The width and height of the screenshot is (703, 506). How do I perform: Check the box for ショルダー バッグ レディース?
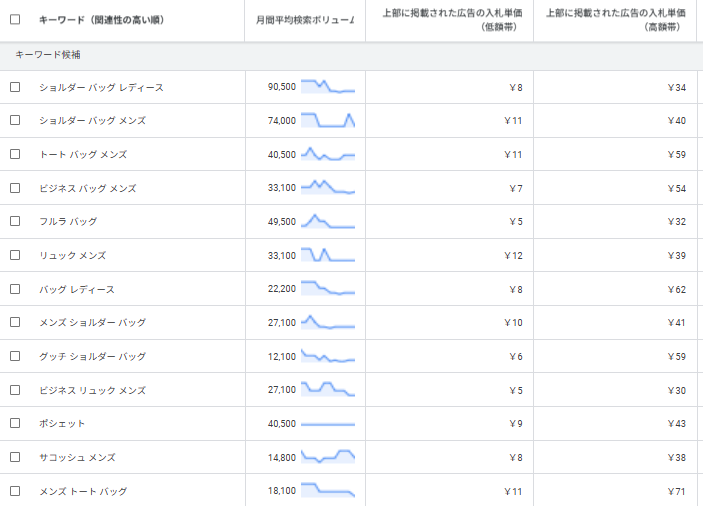15,87
